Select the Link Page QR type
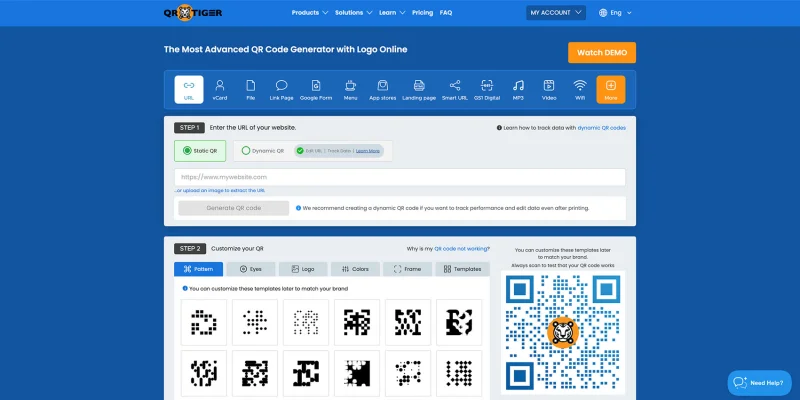Viewport: 800px width, 400px height. coord(282,90)
